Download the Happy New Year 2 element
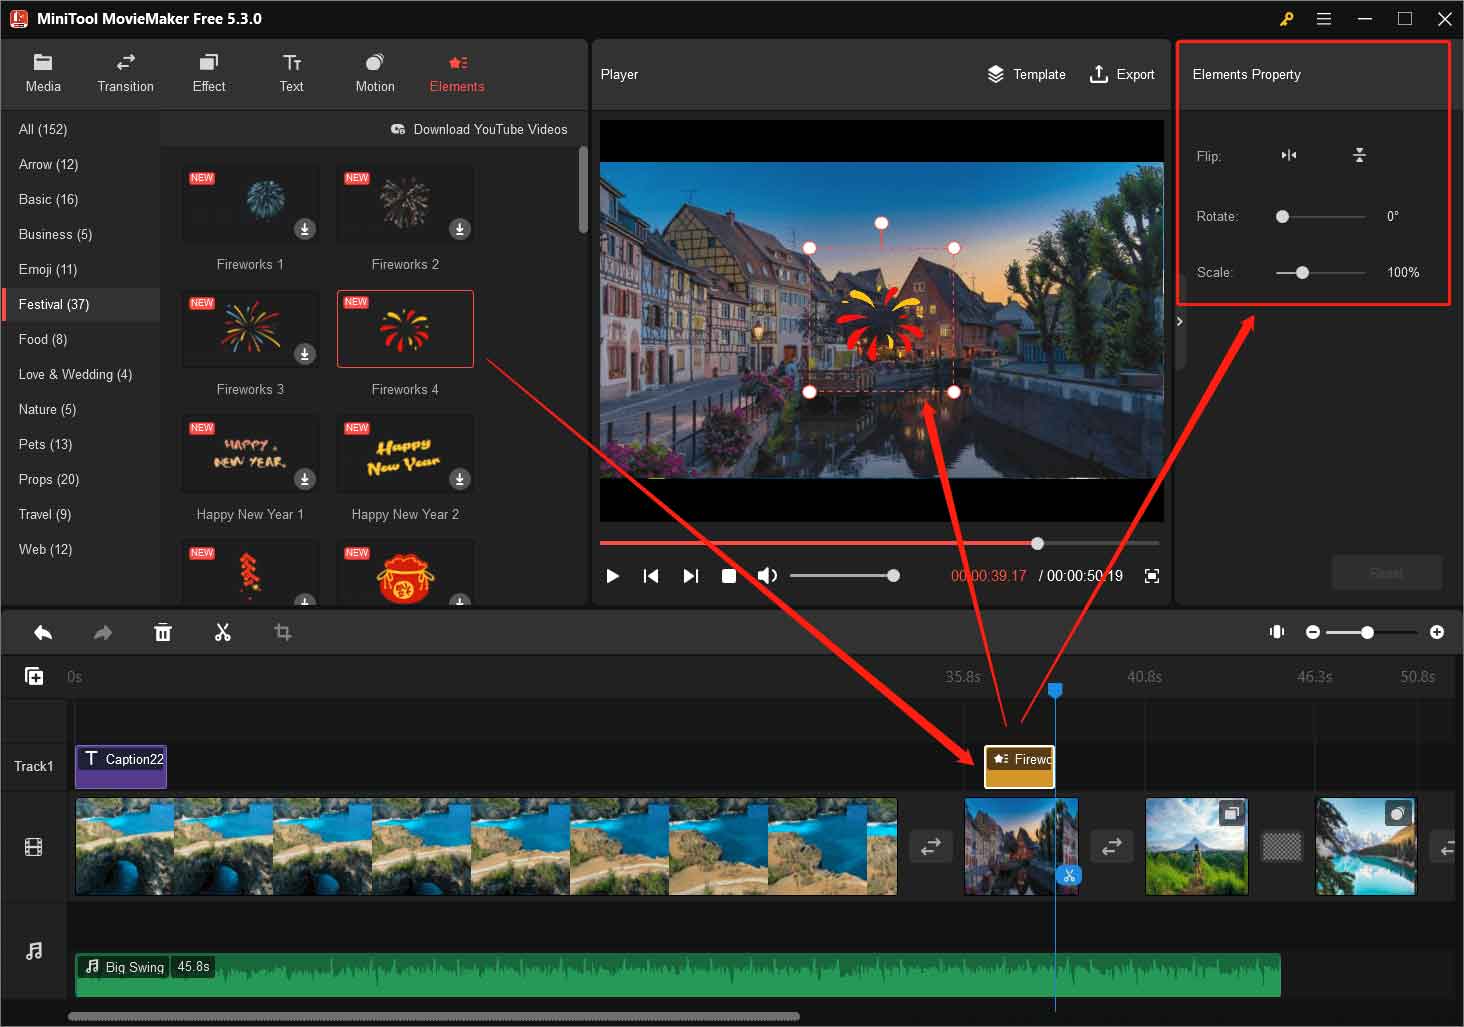This screenshot has height=1027, width=1464. [460, 479]
